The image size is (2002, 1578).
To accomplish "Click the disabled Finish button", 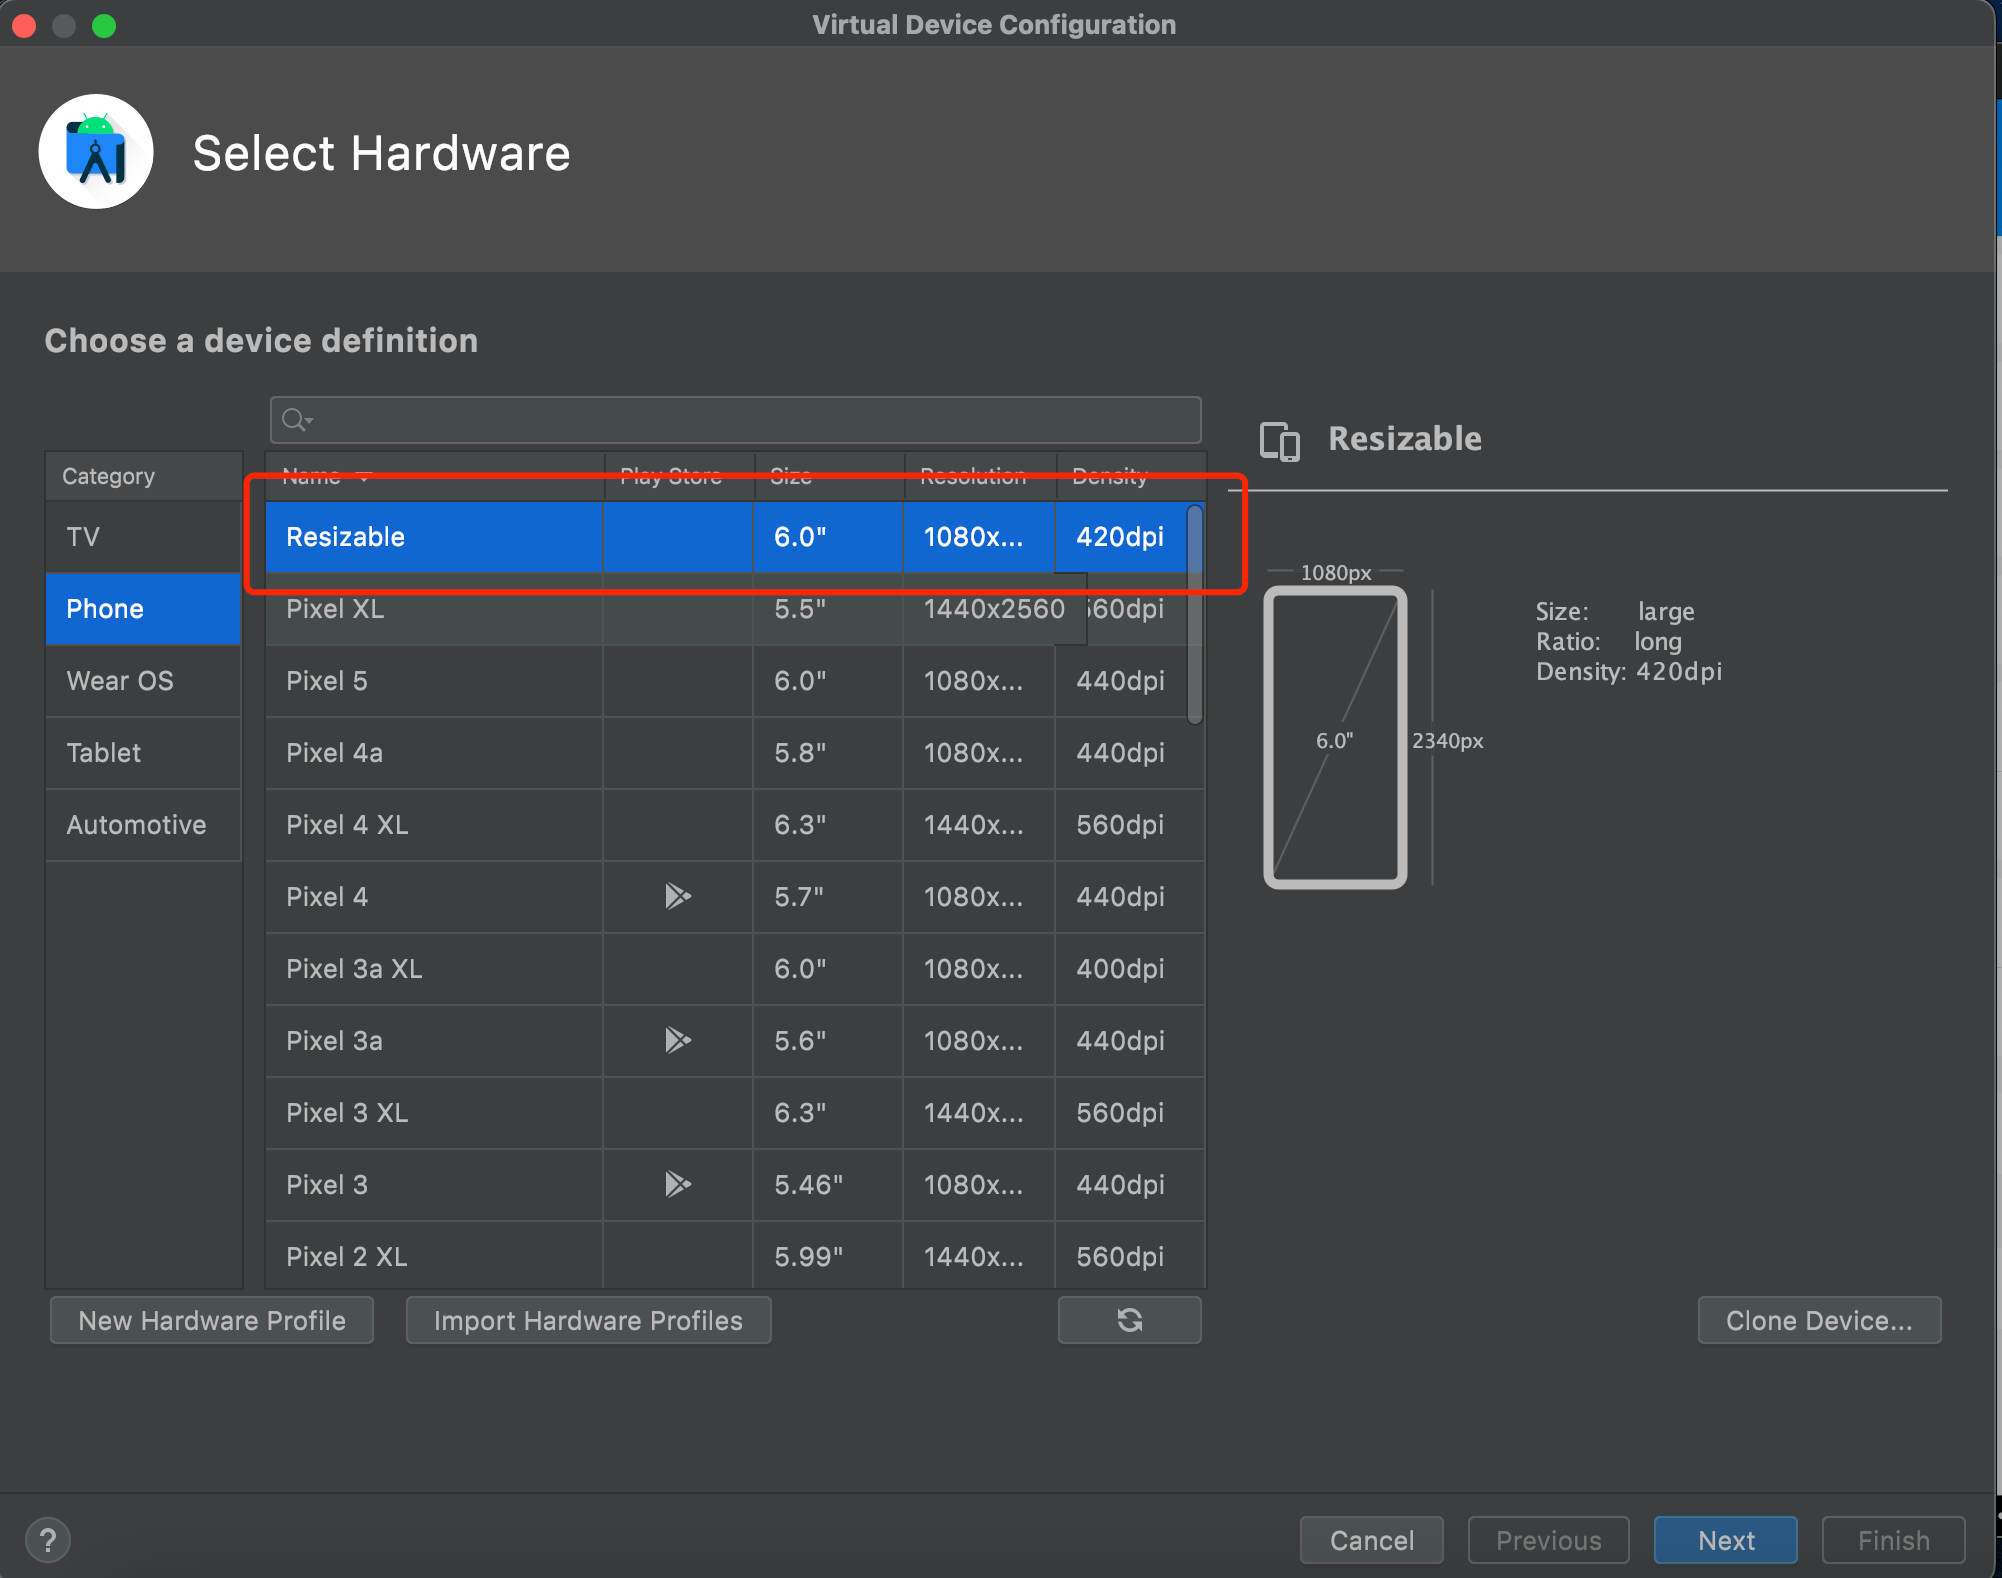I will pos(1894,1540).
